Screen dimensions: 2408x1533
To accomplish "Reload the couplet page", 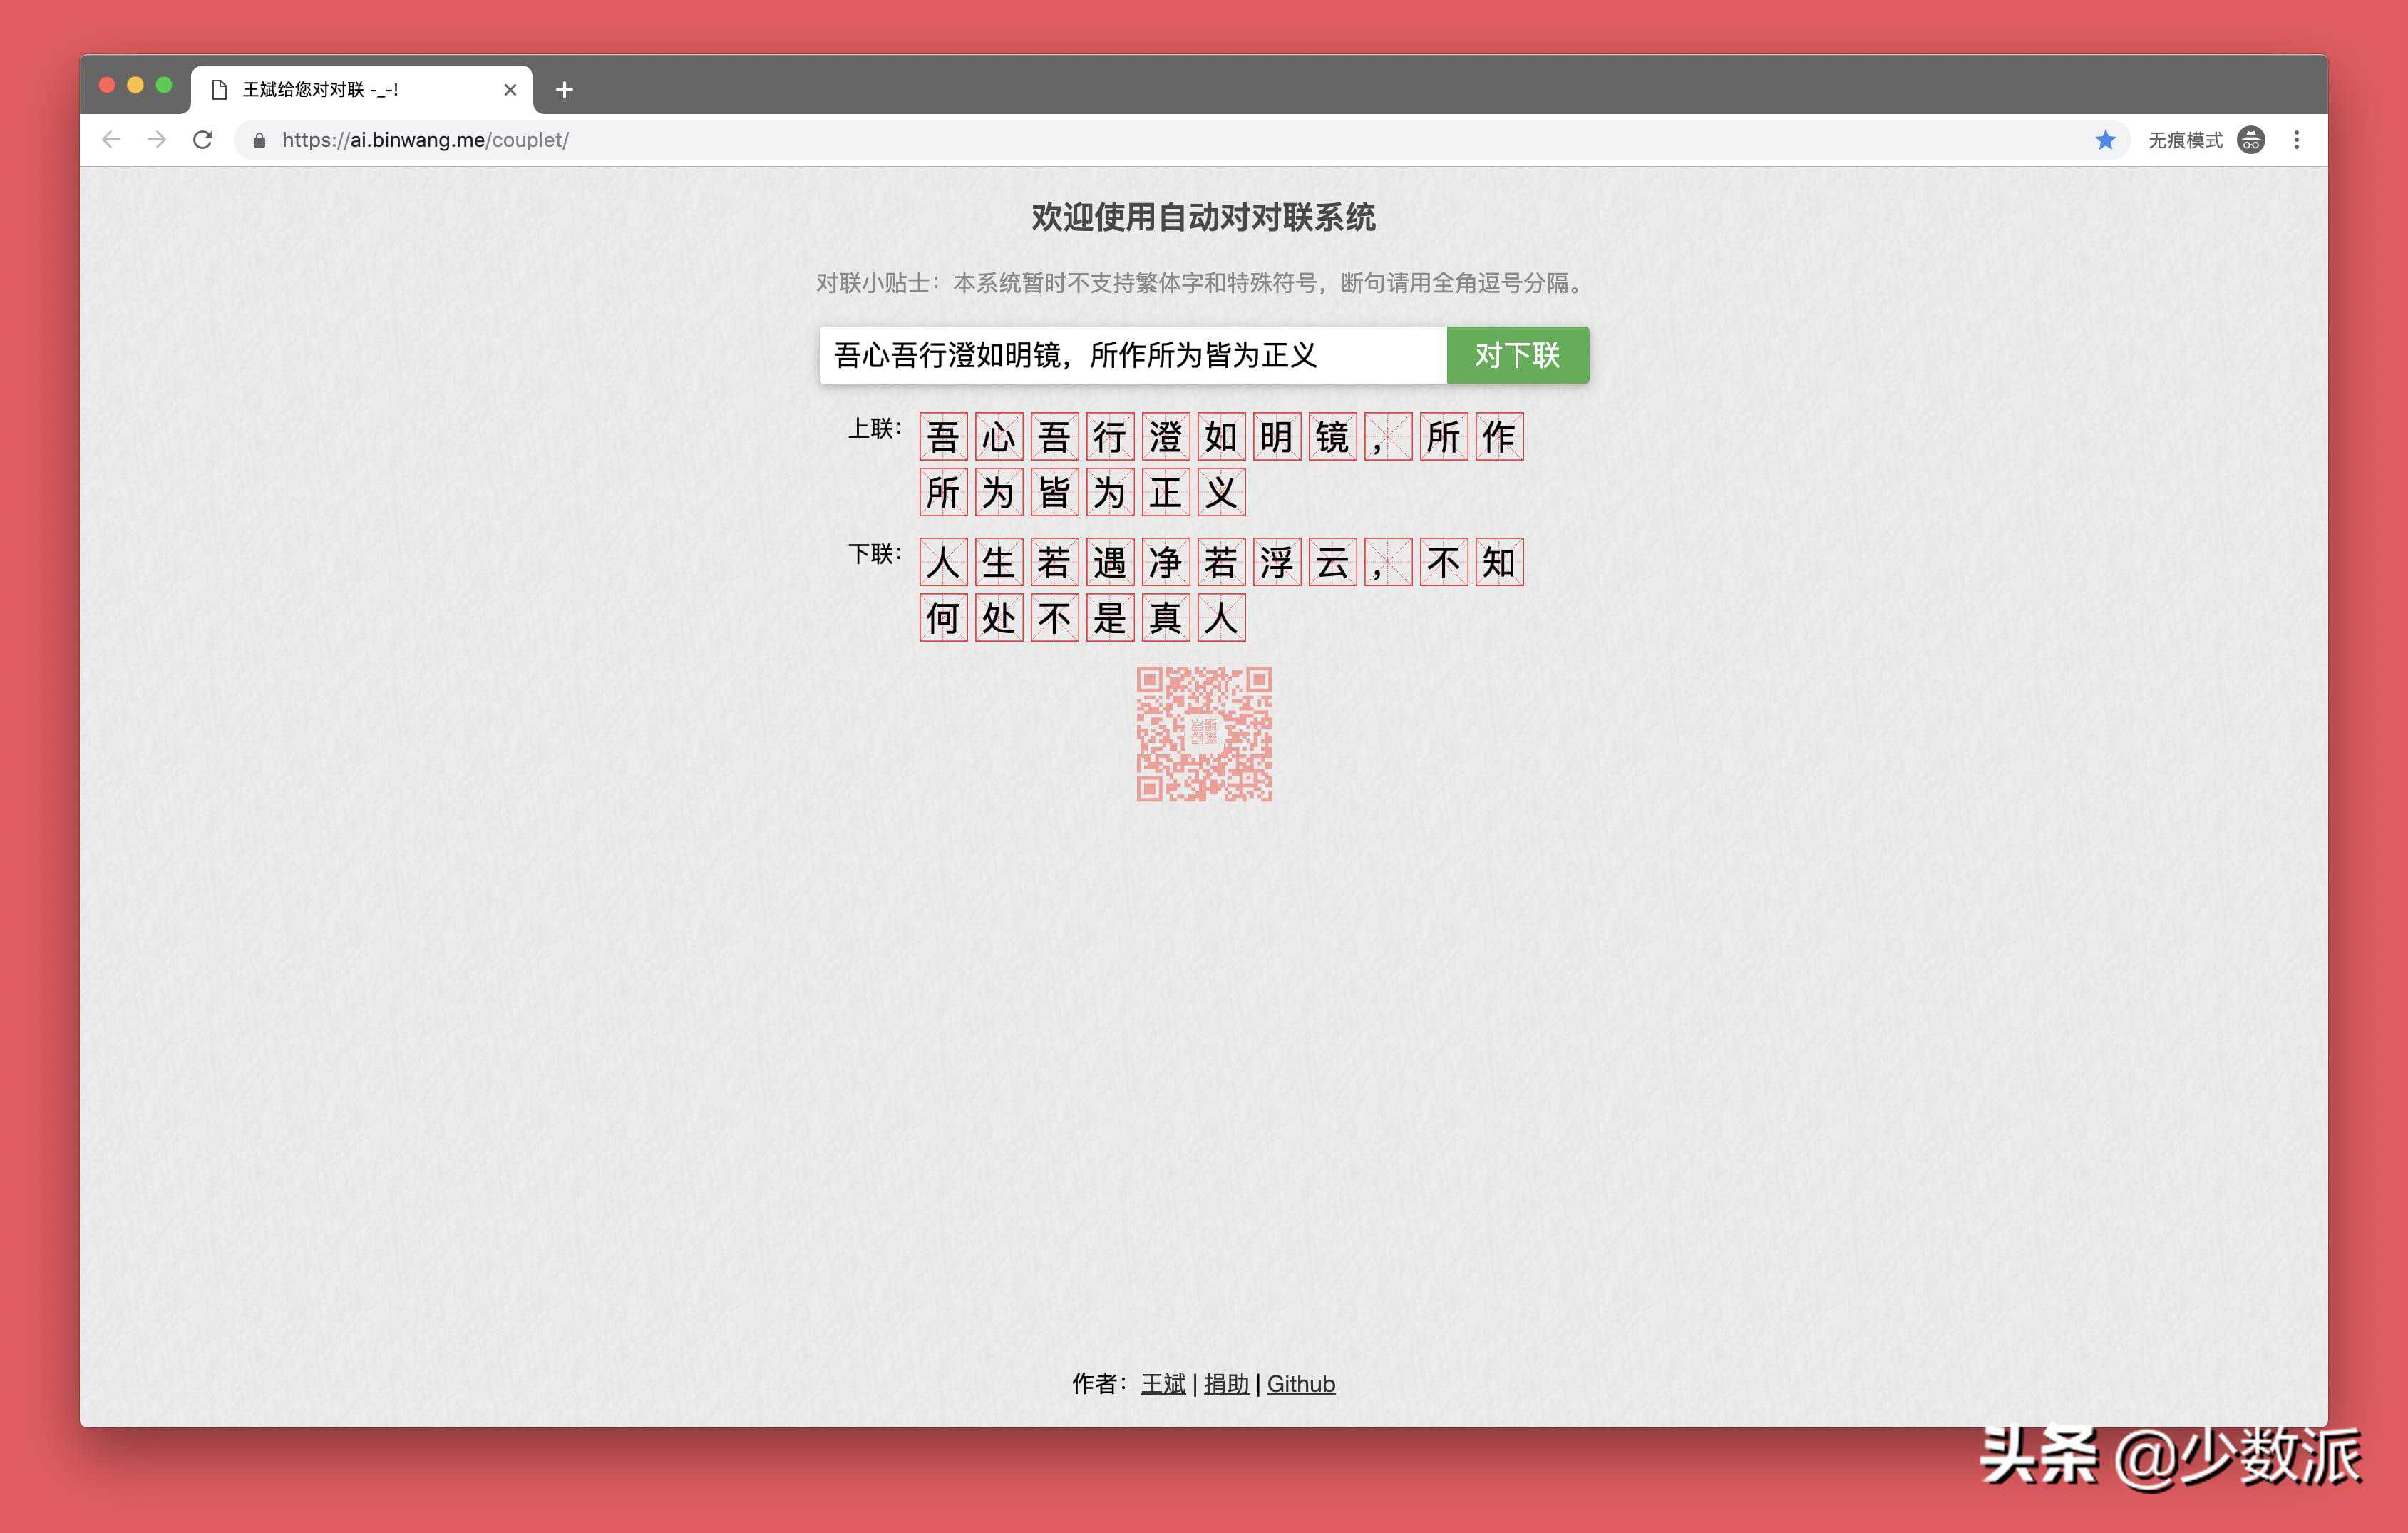I will pos(203,140).
